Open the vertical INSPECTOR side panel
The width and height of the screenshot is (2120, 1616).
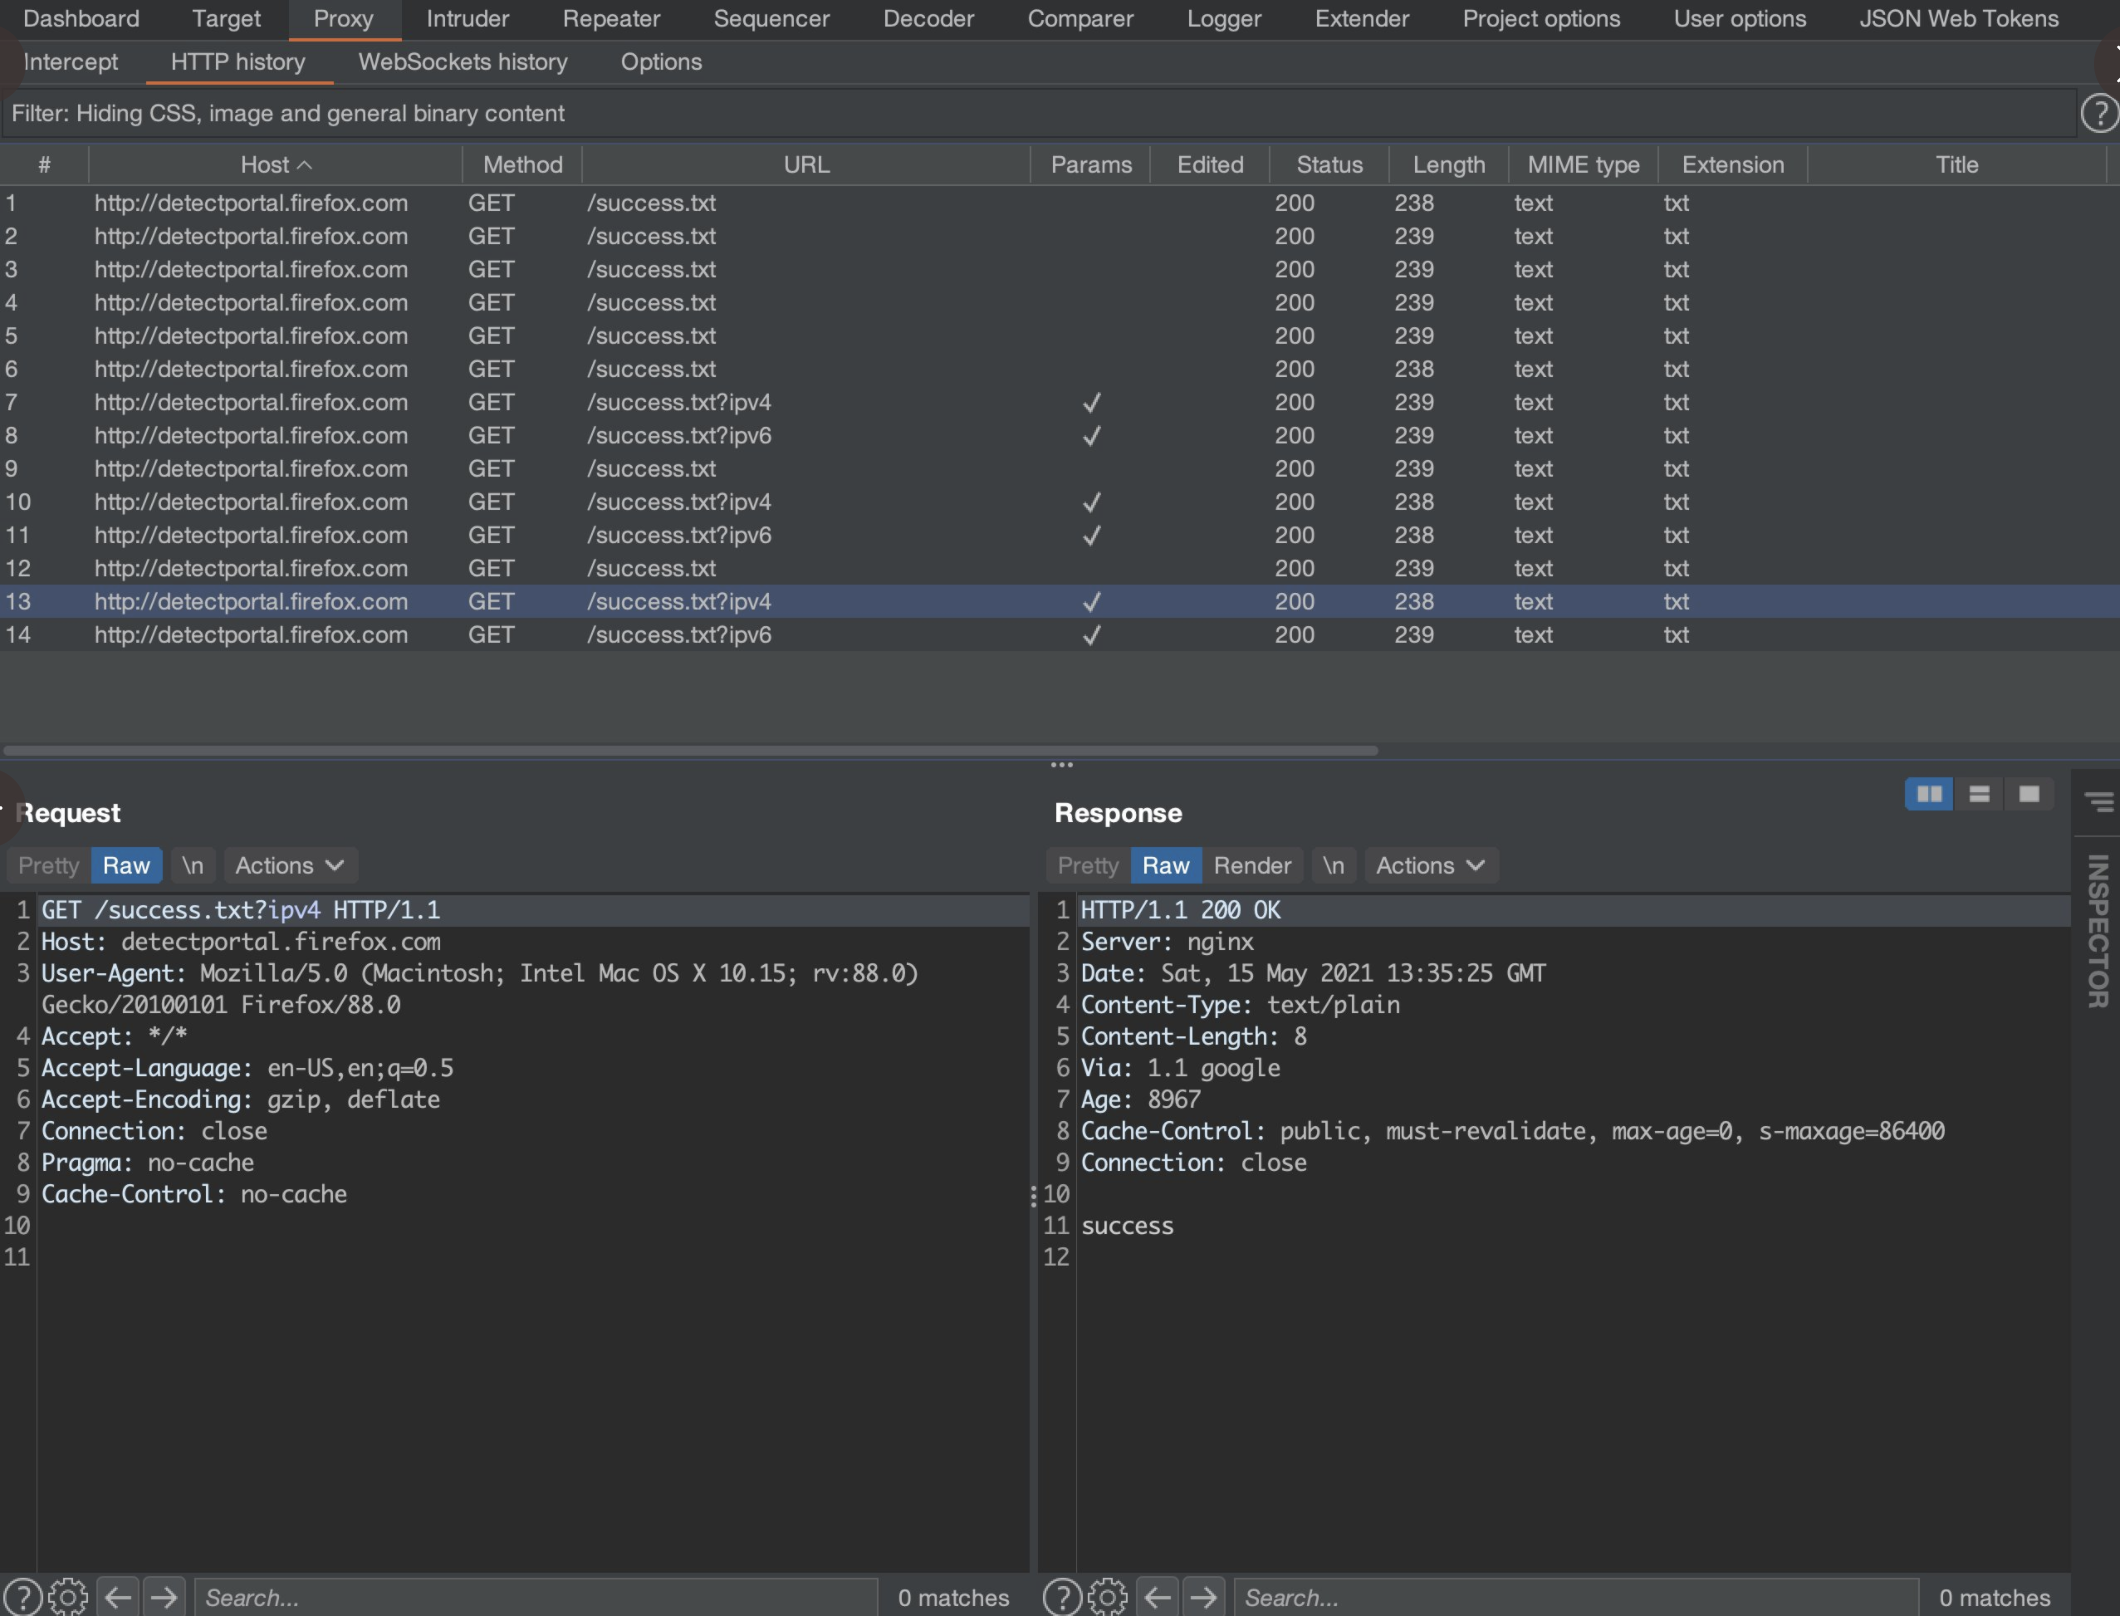[2098, 930]
